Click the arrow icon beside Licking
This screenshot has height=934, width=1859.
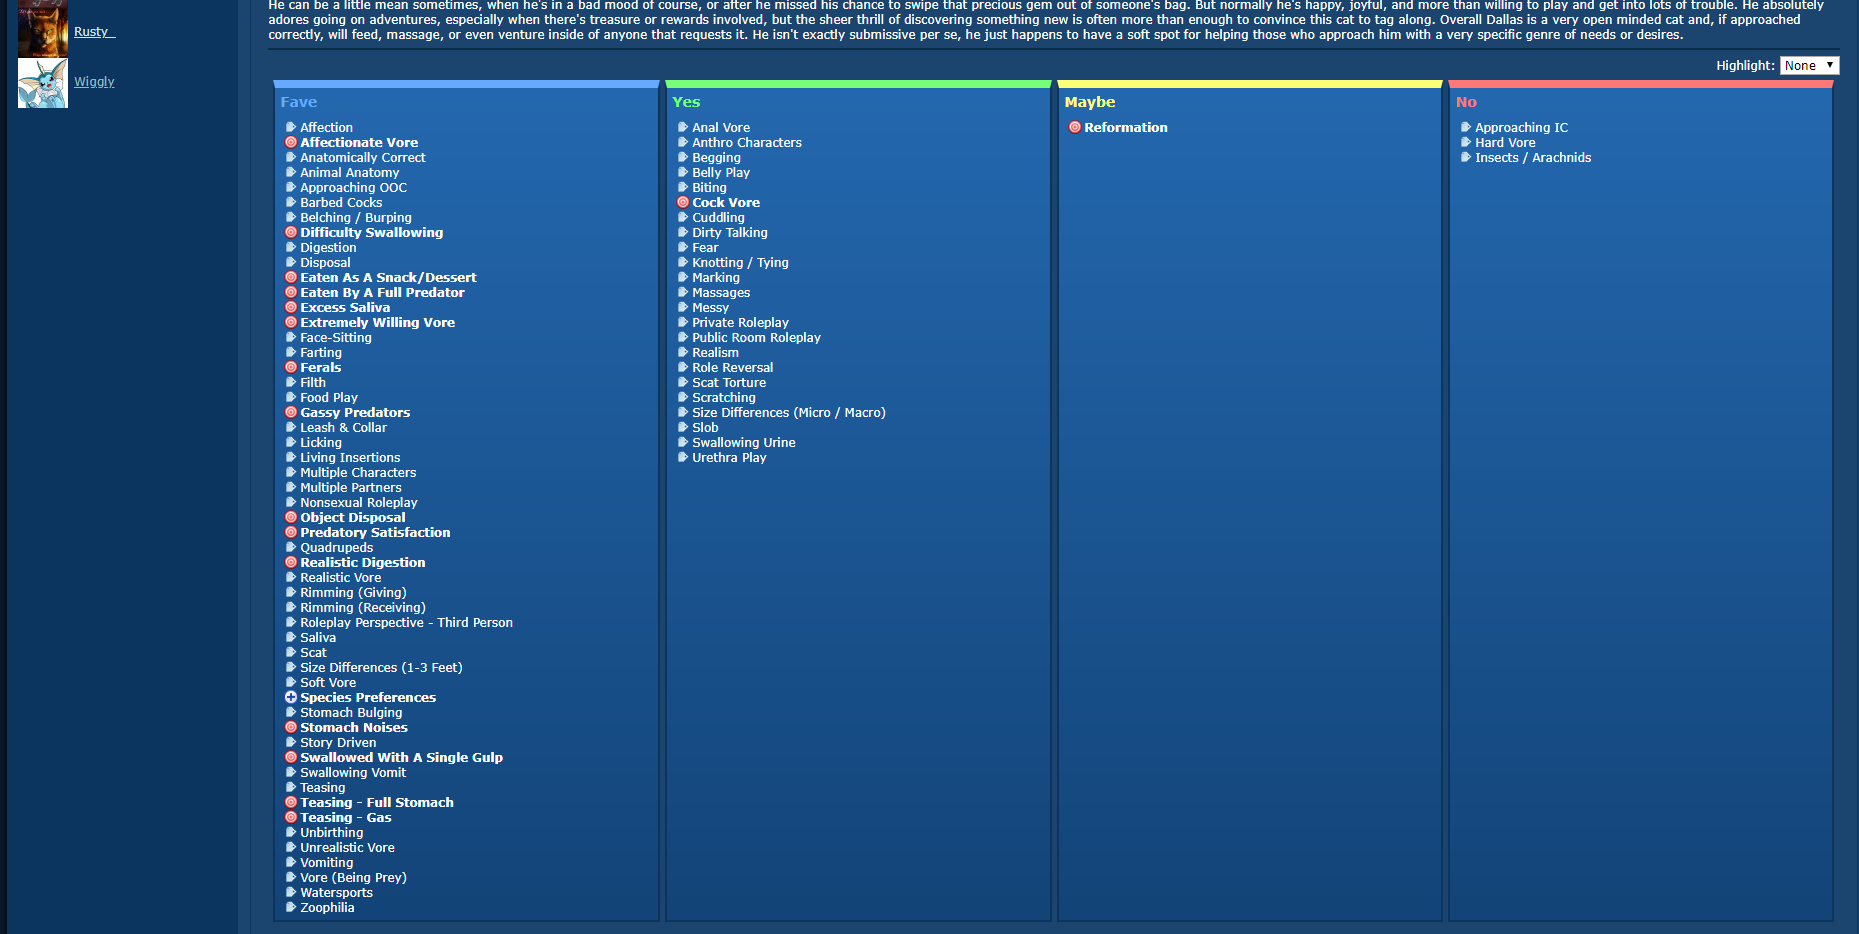[x=291, y=442]
